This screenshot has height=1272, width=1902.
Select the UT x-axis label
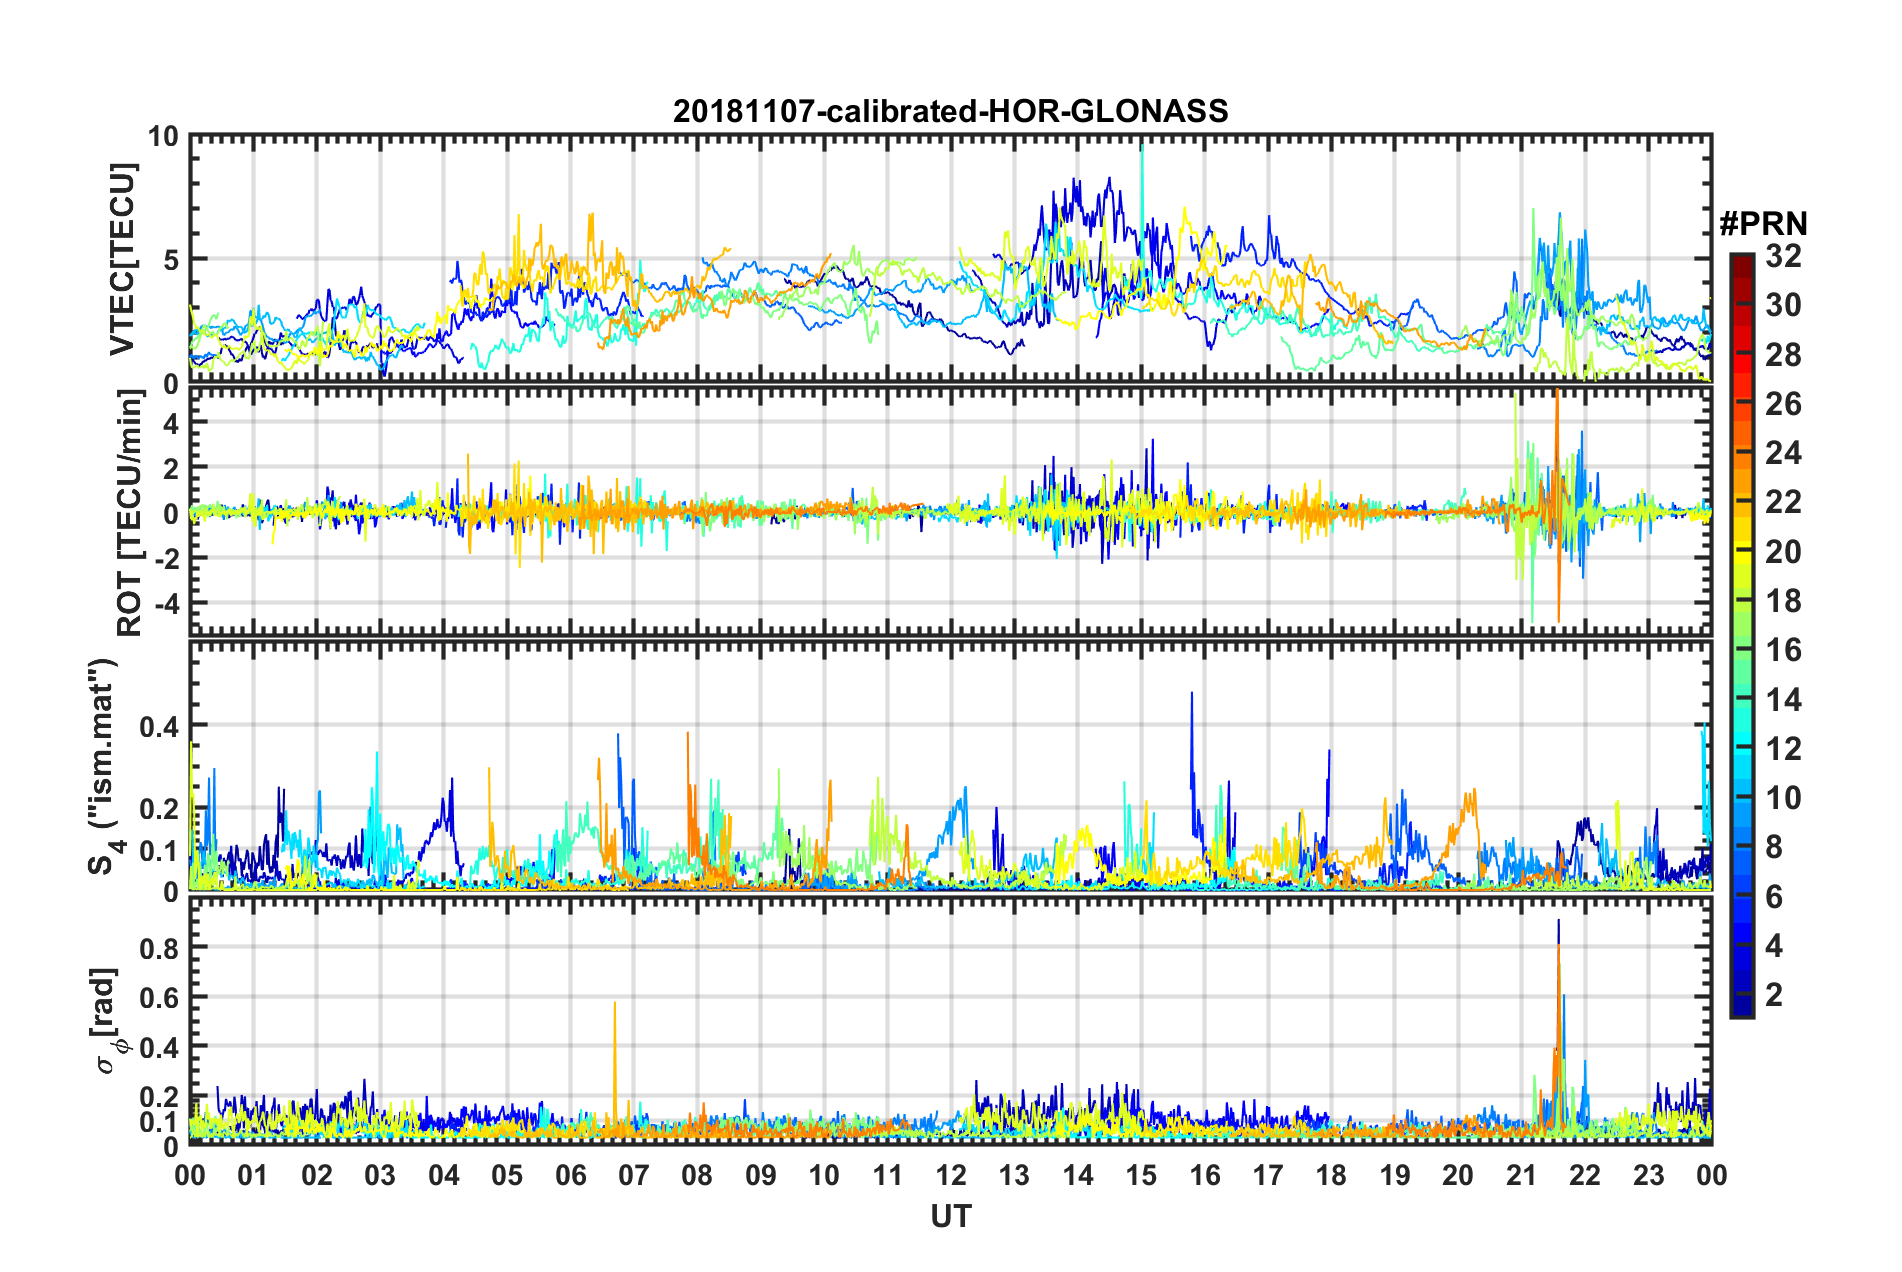click(951, 1216)
